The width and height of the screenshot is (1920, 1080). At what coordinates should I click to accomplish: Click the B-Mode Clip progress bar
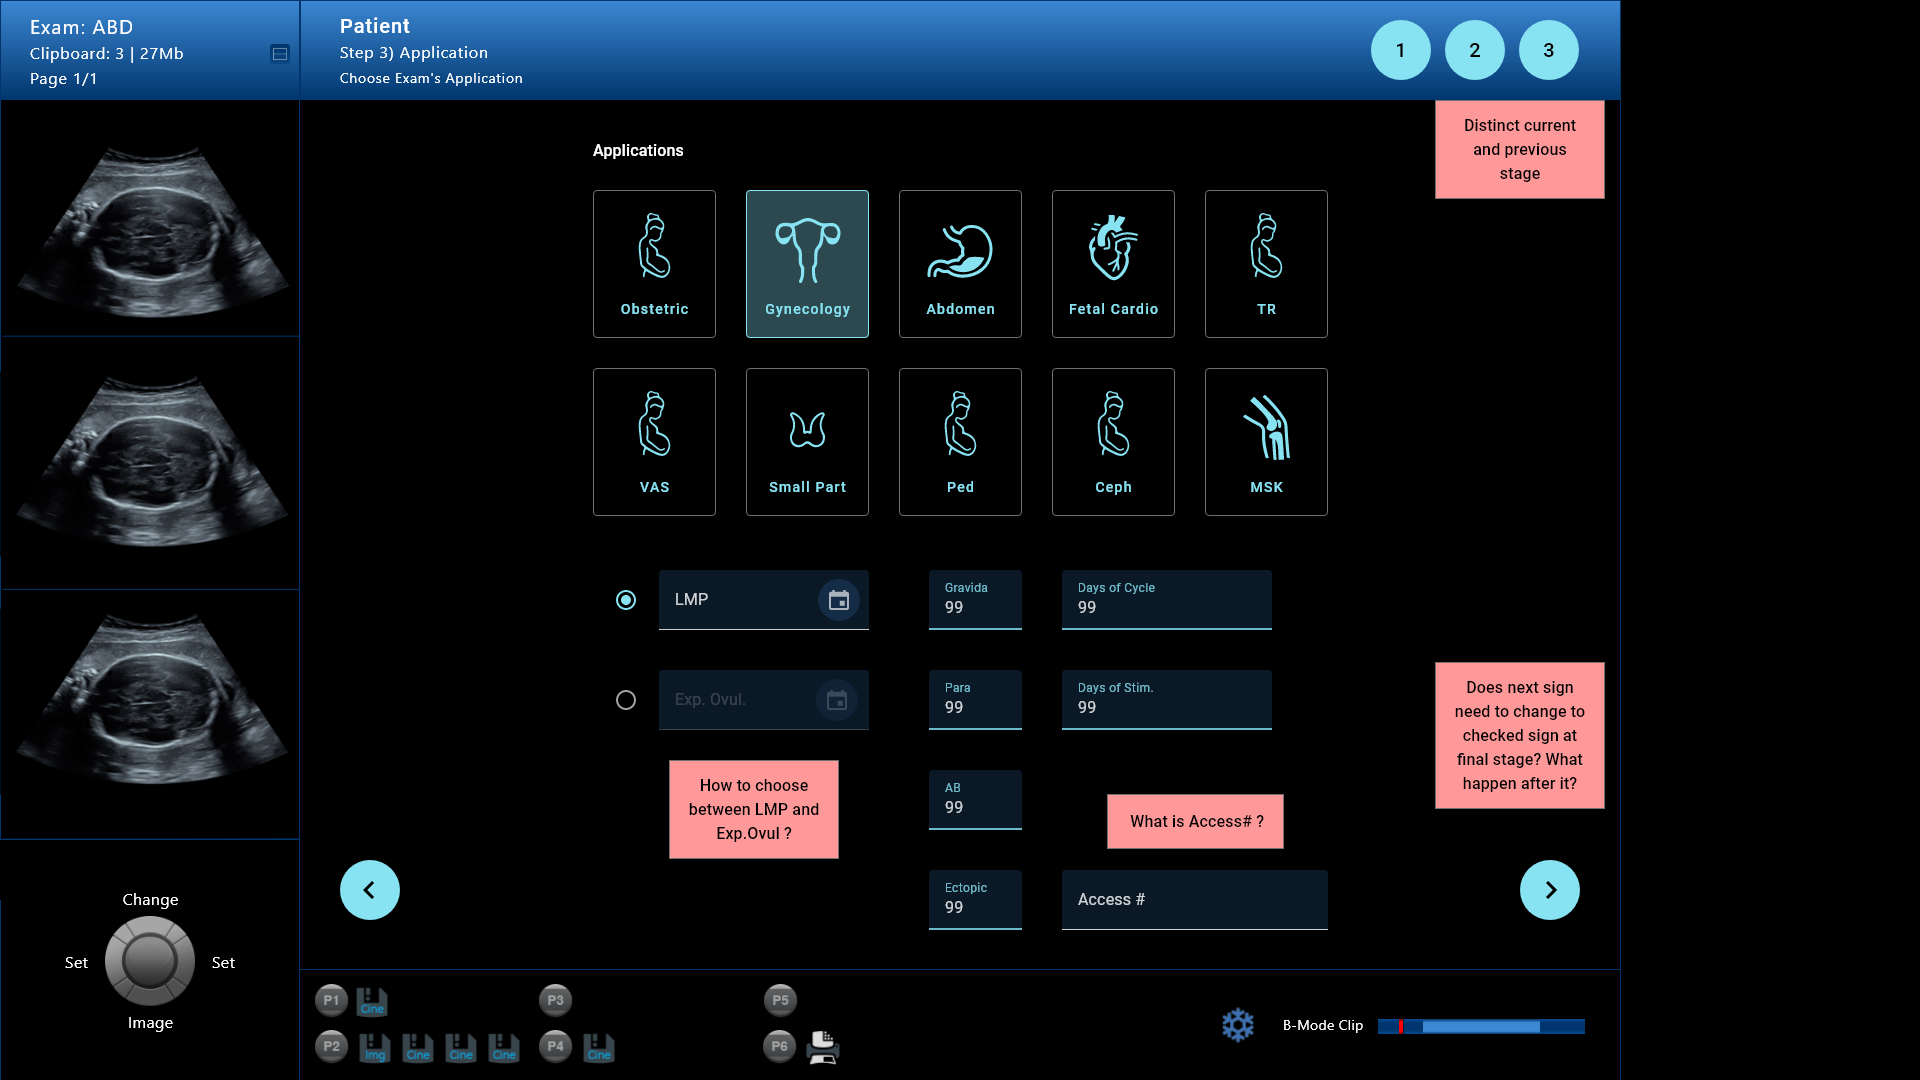click(1480, 1026)
